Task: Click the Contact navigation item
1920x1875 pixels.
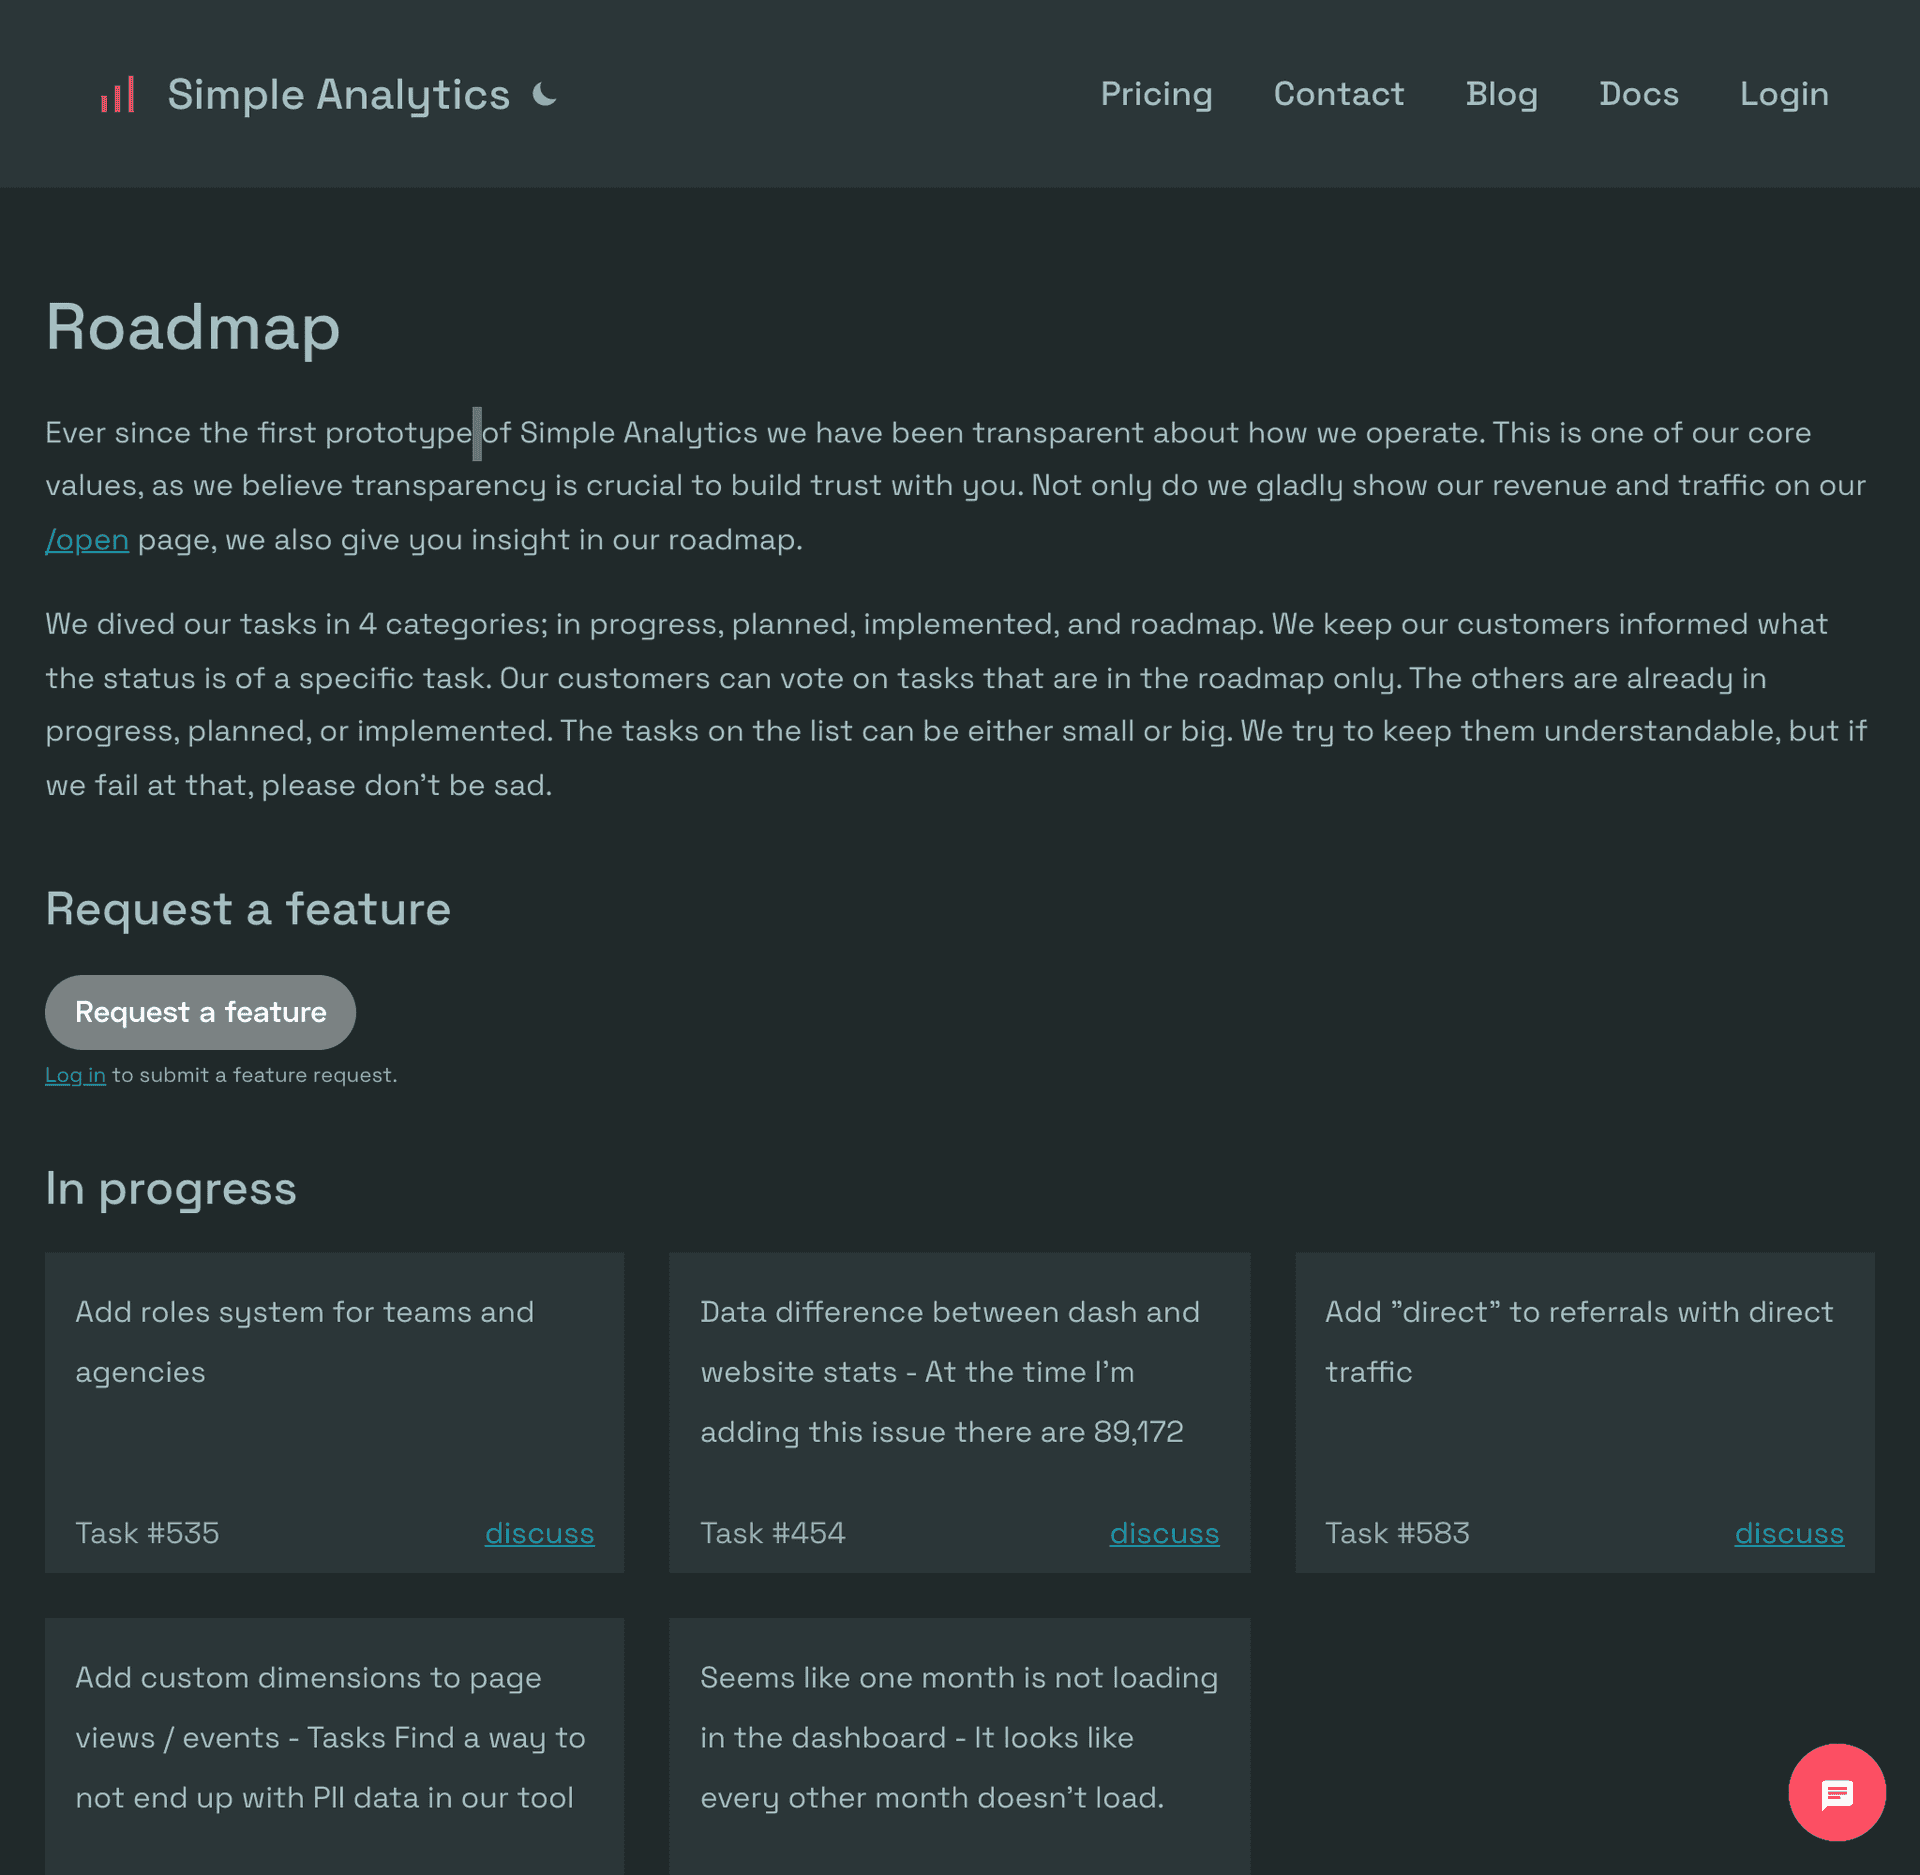Action: [1338, 93]
